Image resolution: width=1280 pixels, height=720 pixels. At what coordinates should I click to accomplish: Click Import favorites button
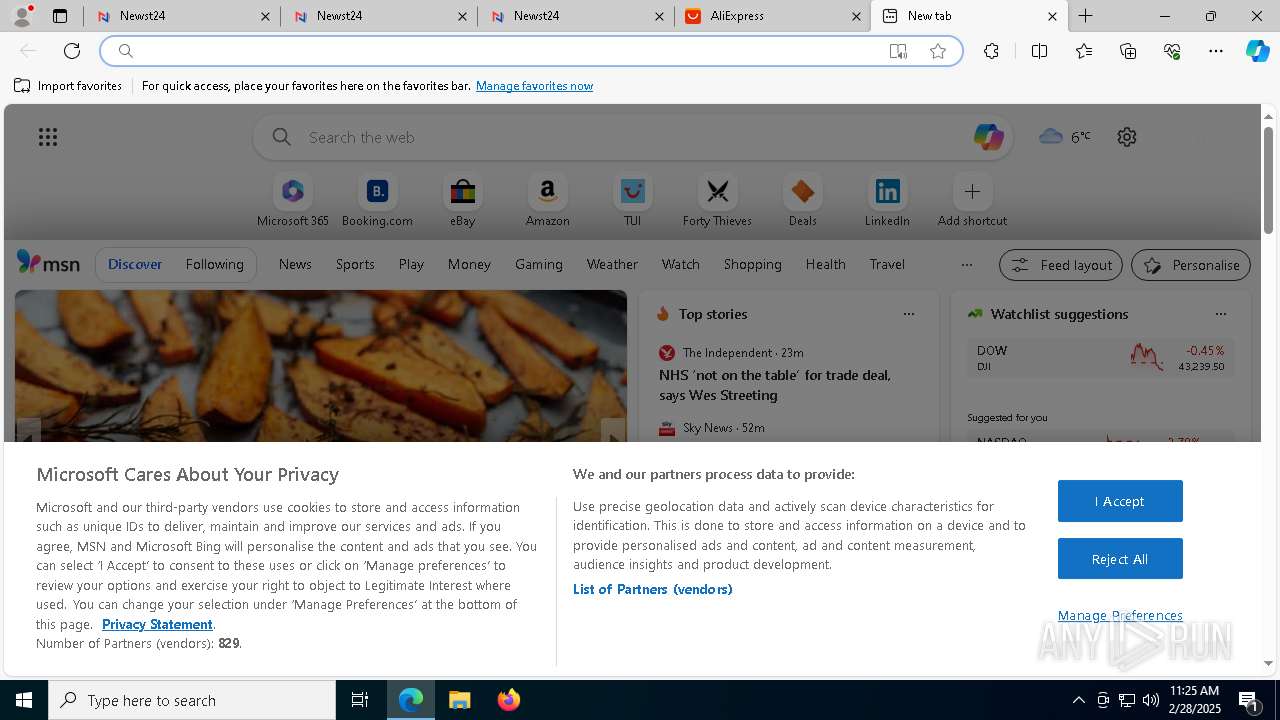(x=68, y=86)
